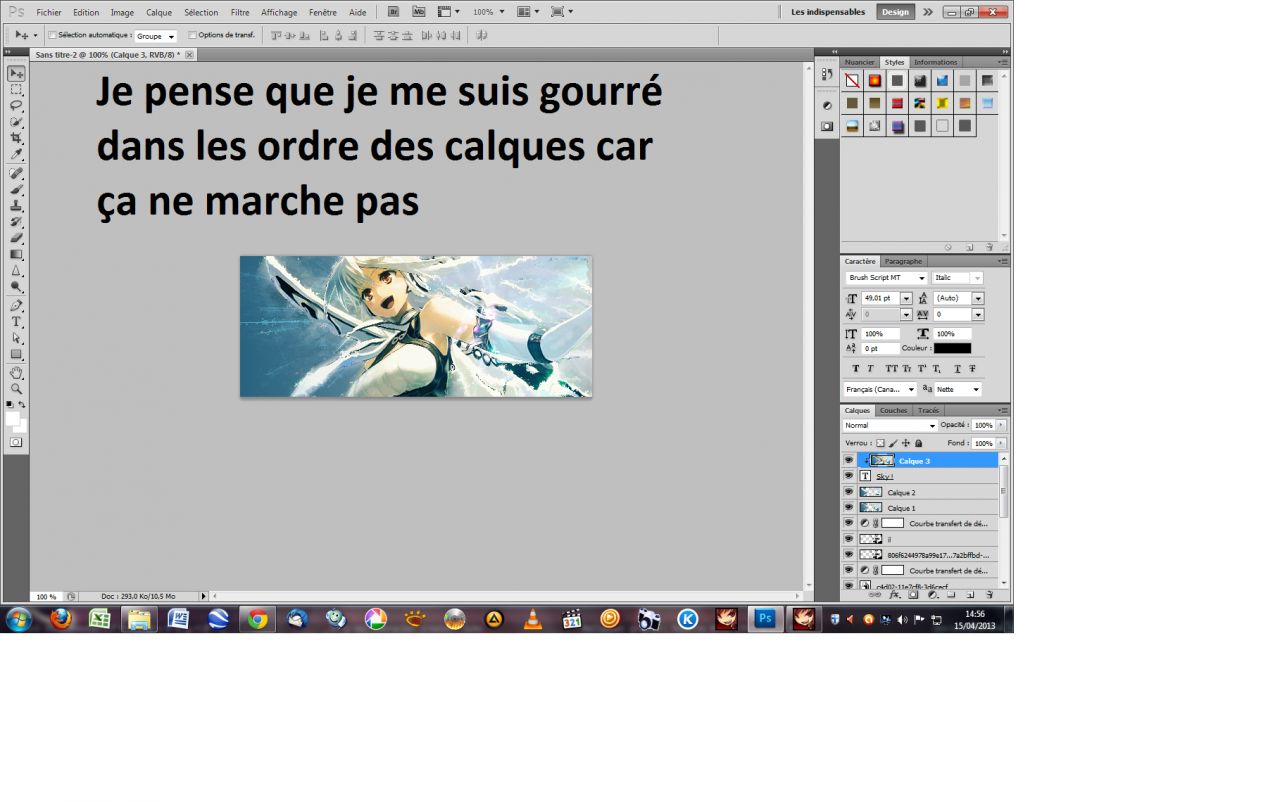Click the foreground color swatch

13,418
